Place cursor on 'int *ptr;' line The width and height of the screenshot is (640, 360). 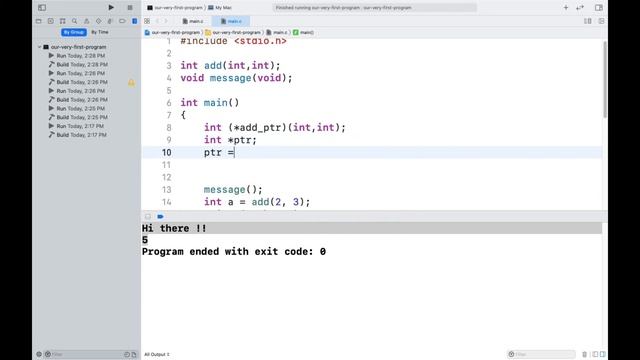coord(230,140)
